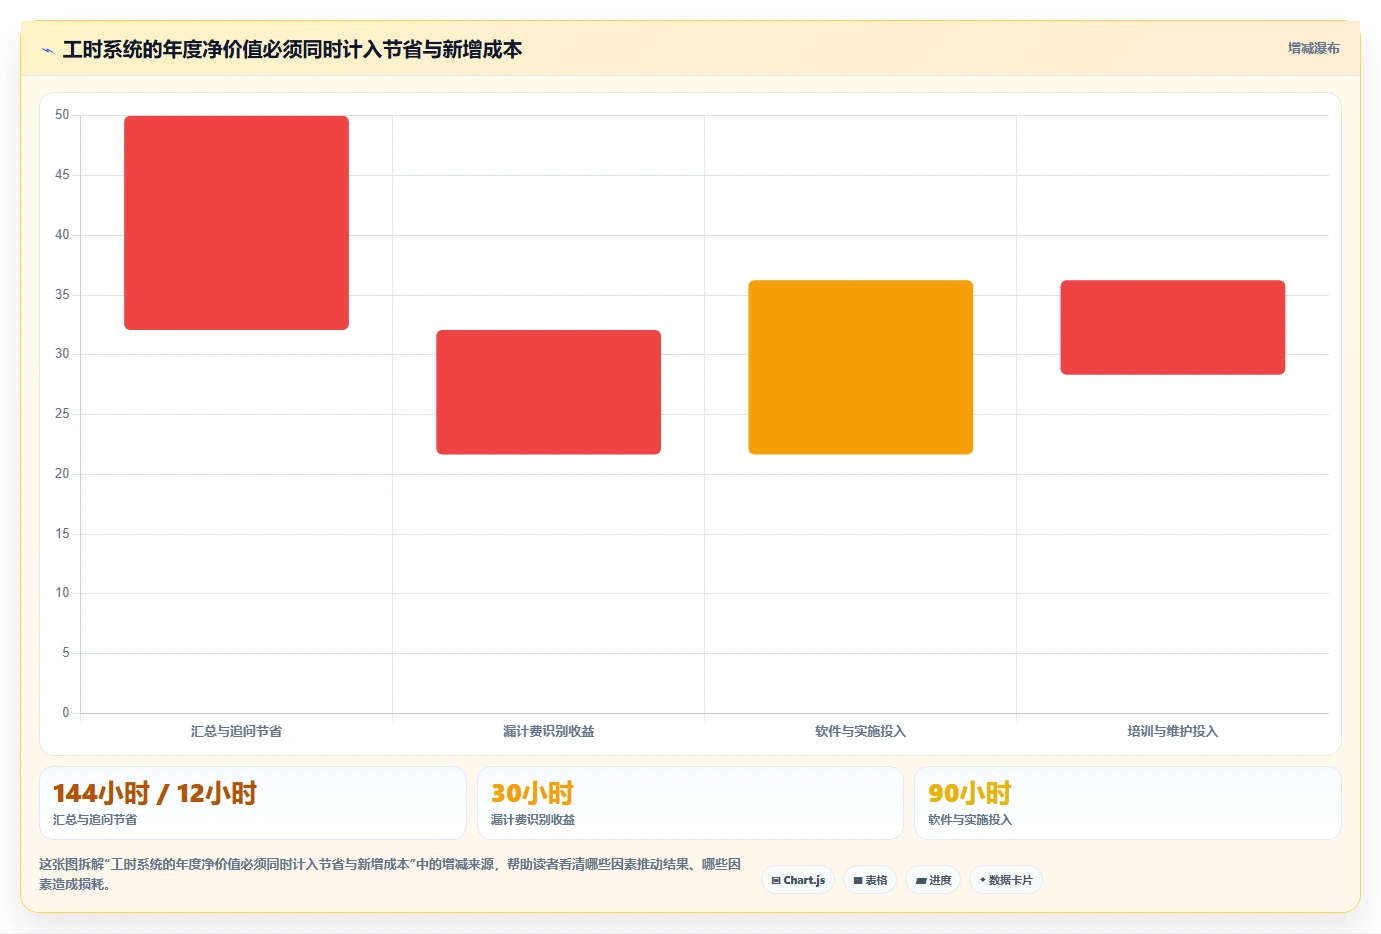Click the description paragraph starting 这张图拆解
Screen dimensions: 1381x934
click(390, 874)
